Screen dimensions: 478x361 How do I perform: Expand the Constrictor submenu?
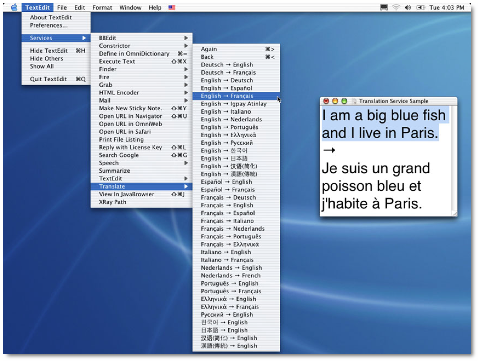[141, 46]
